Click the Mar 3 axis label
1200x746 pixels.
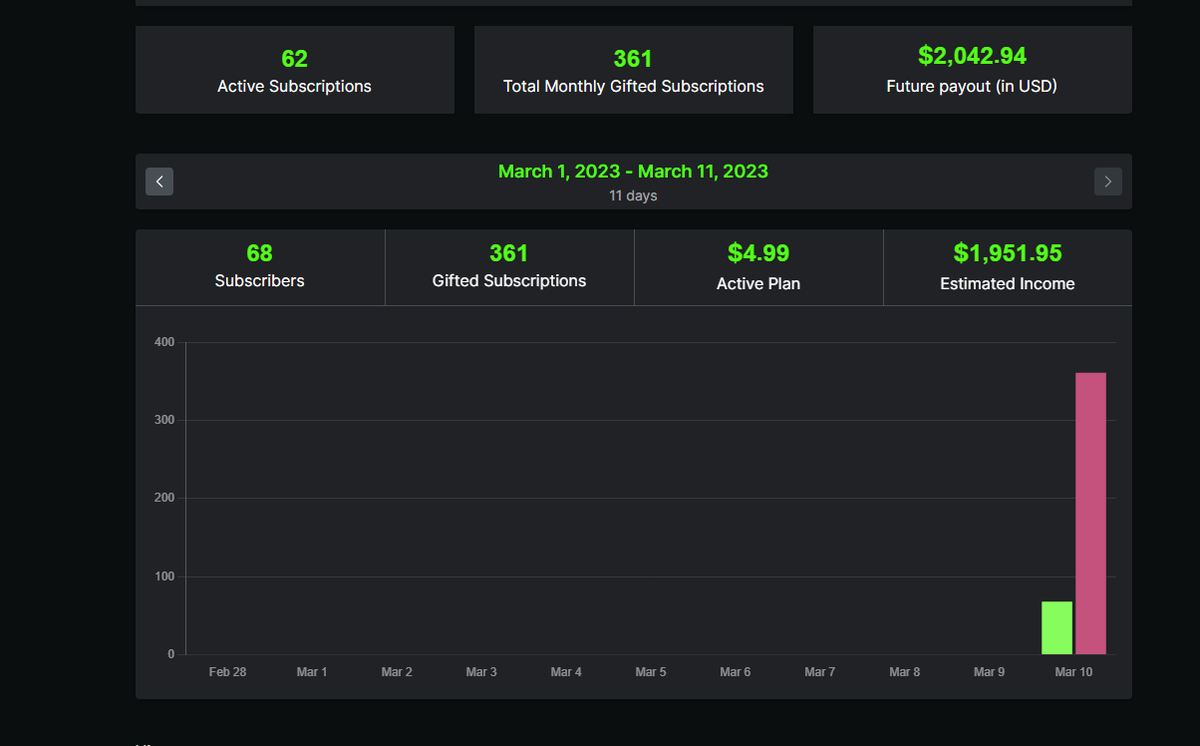481,672
